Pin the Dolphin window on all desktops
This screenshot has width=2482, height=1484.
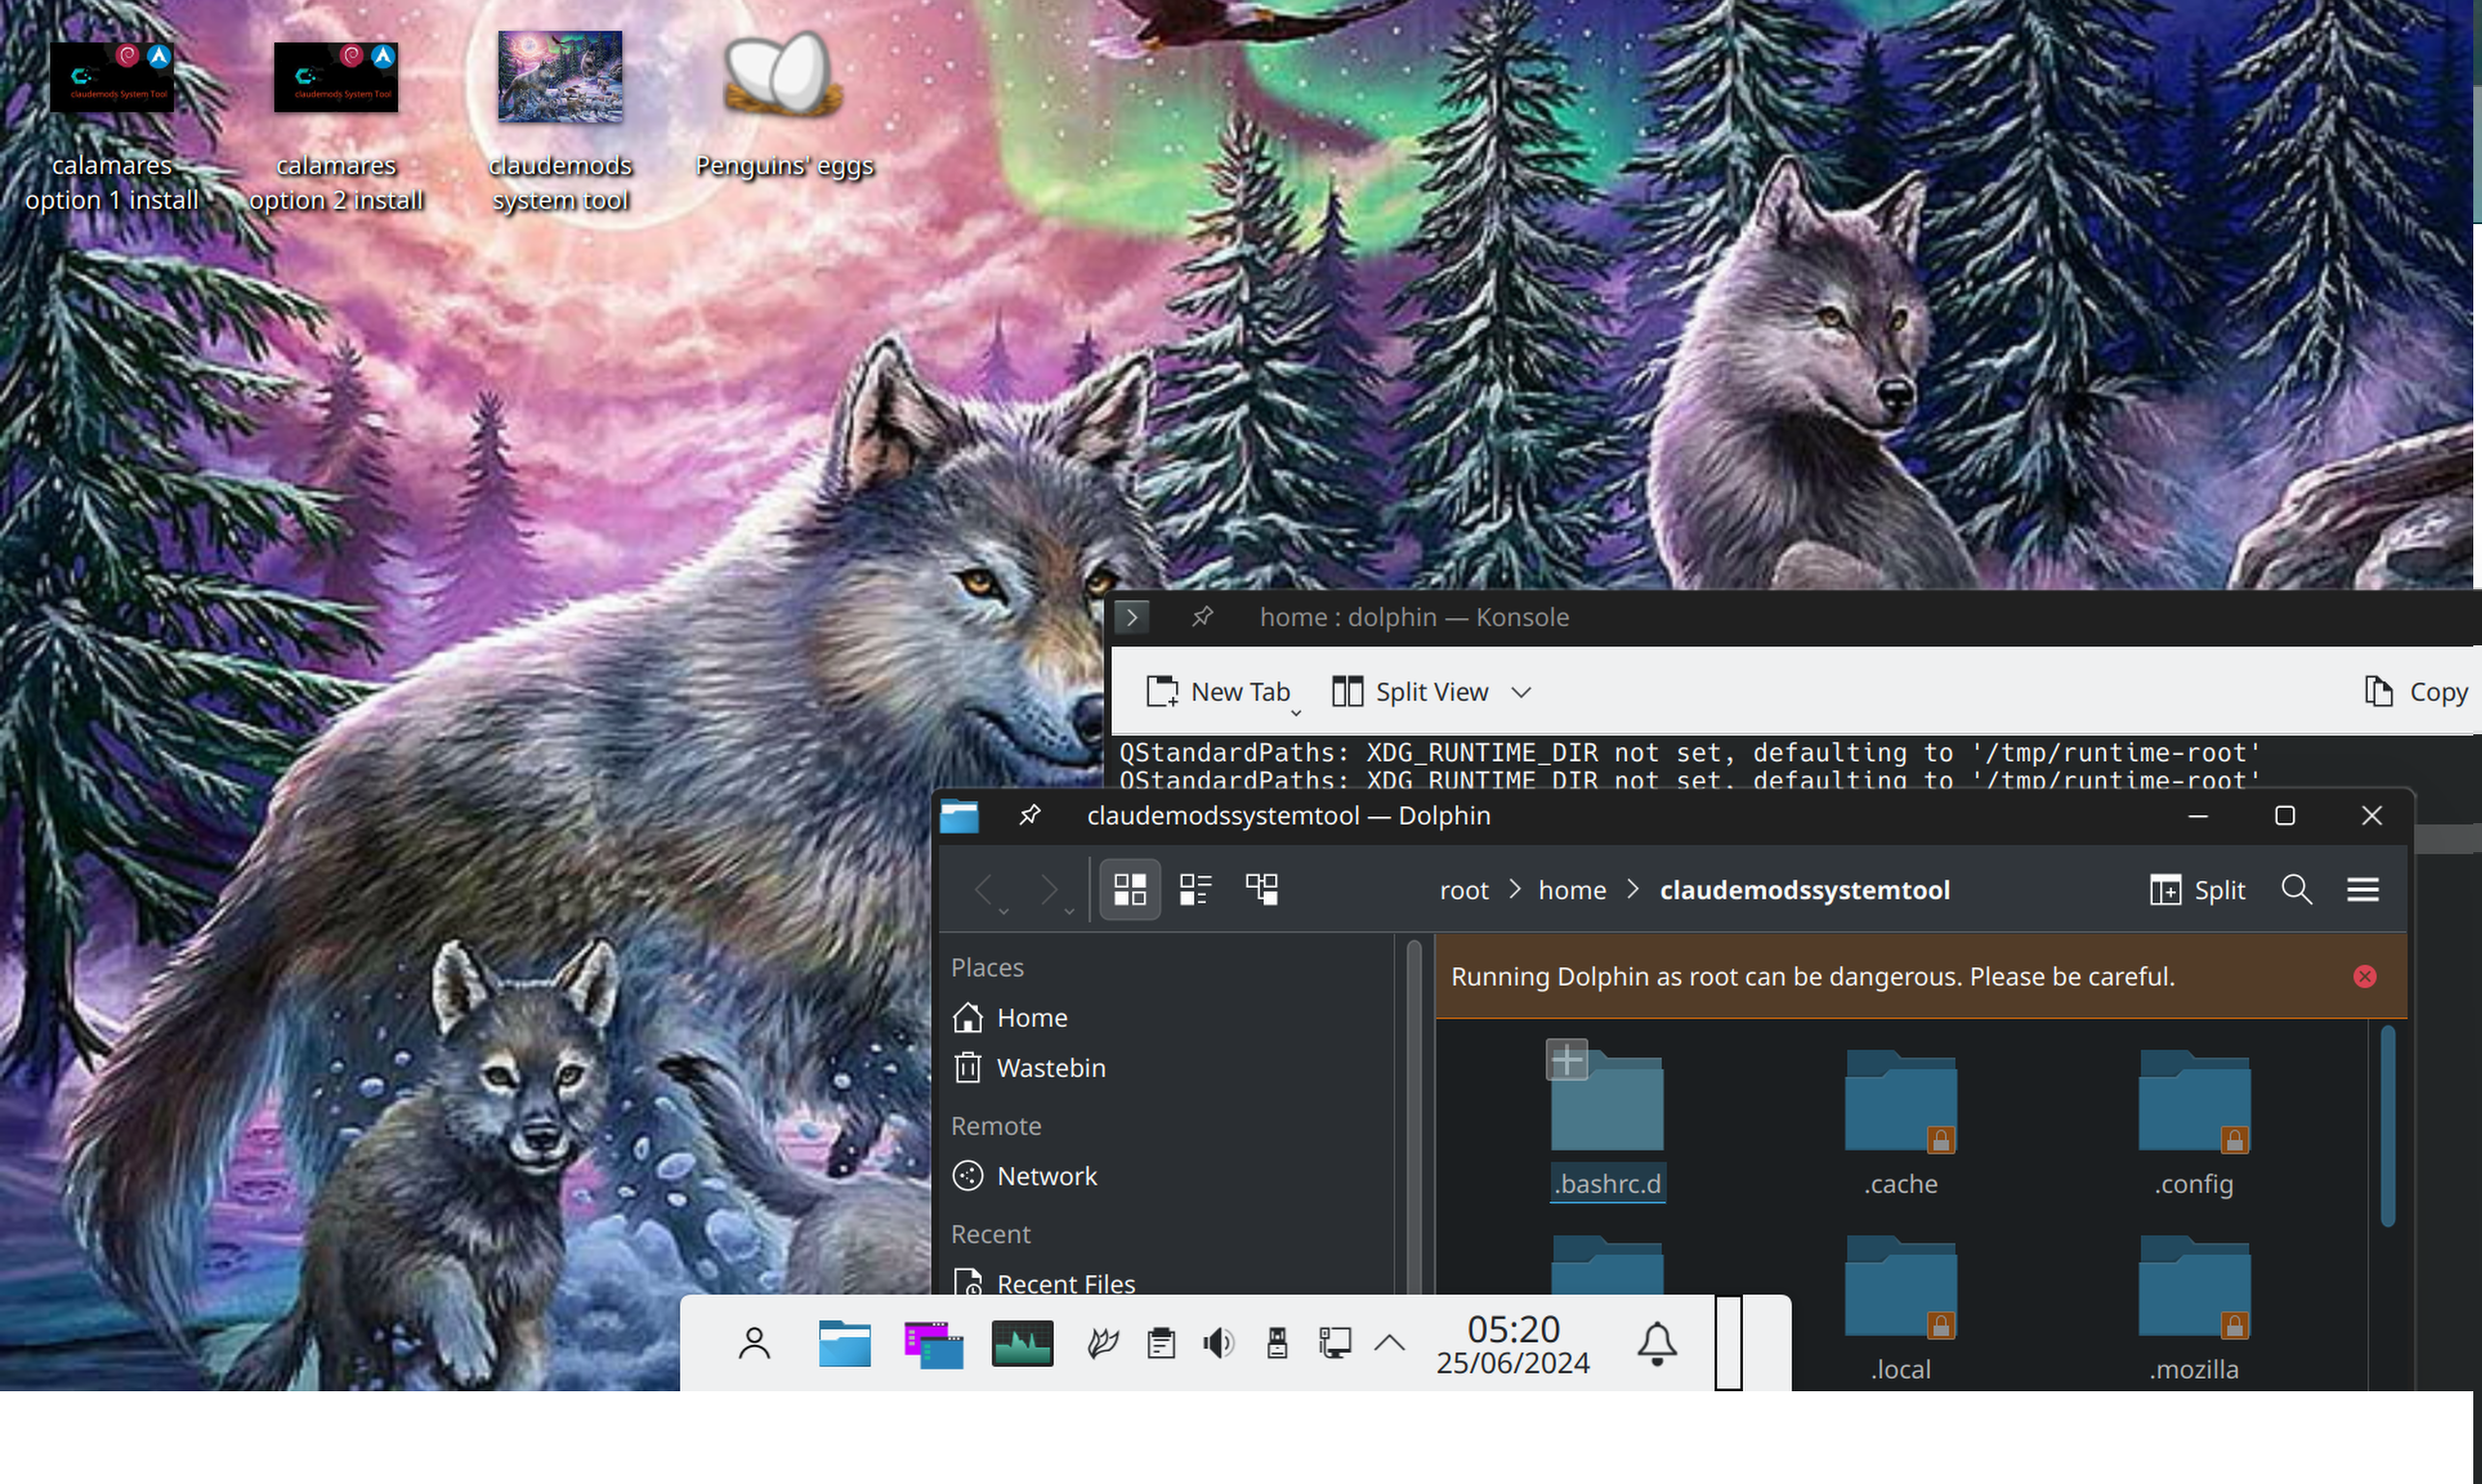(1029, 816)
